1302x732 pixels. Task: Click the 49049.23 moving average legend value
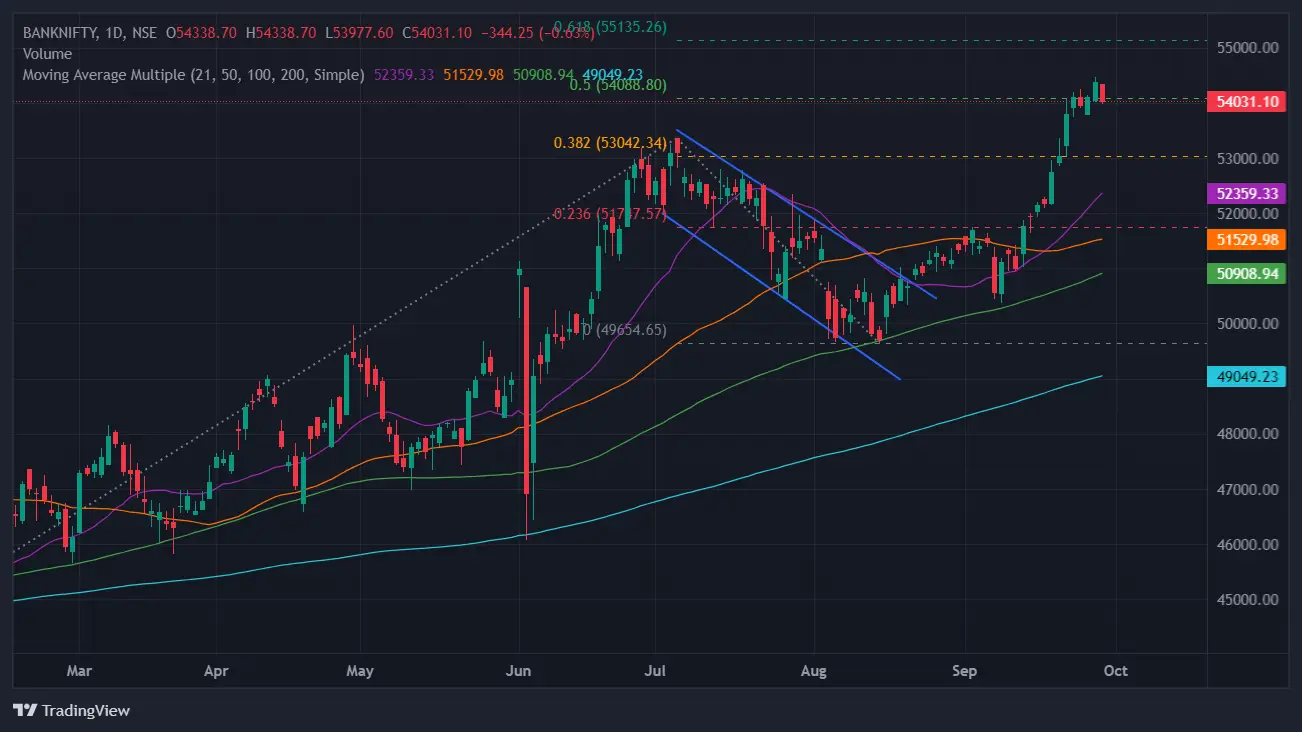(612, 75)
